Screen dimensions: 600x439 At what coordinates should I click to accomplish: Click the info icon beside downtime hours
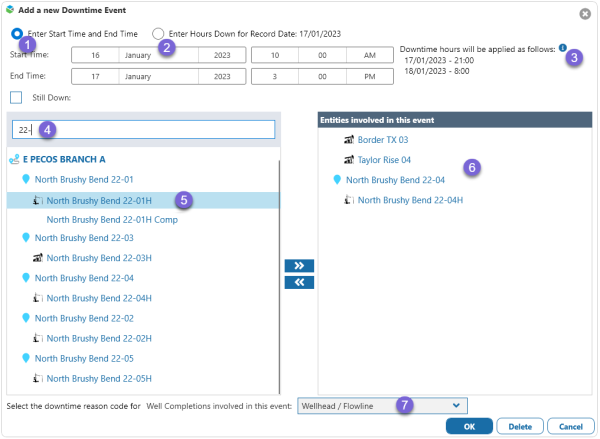562,47
